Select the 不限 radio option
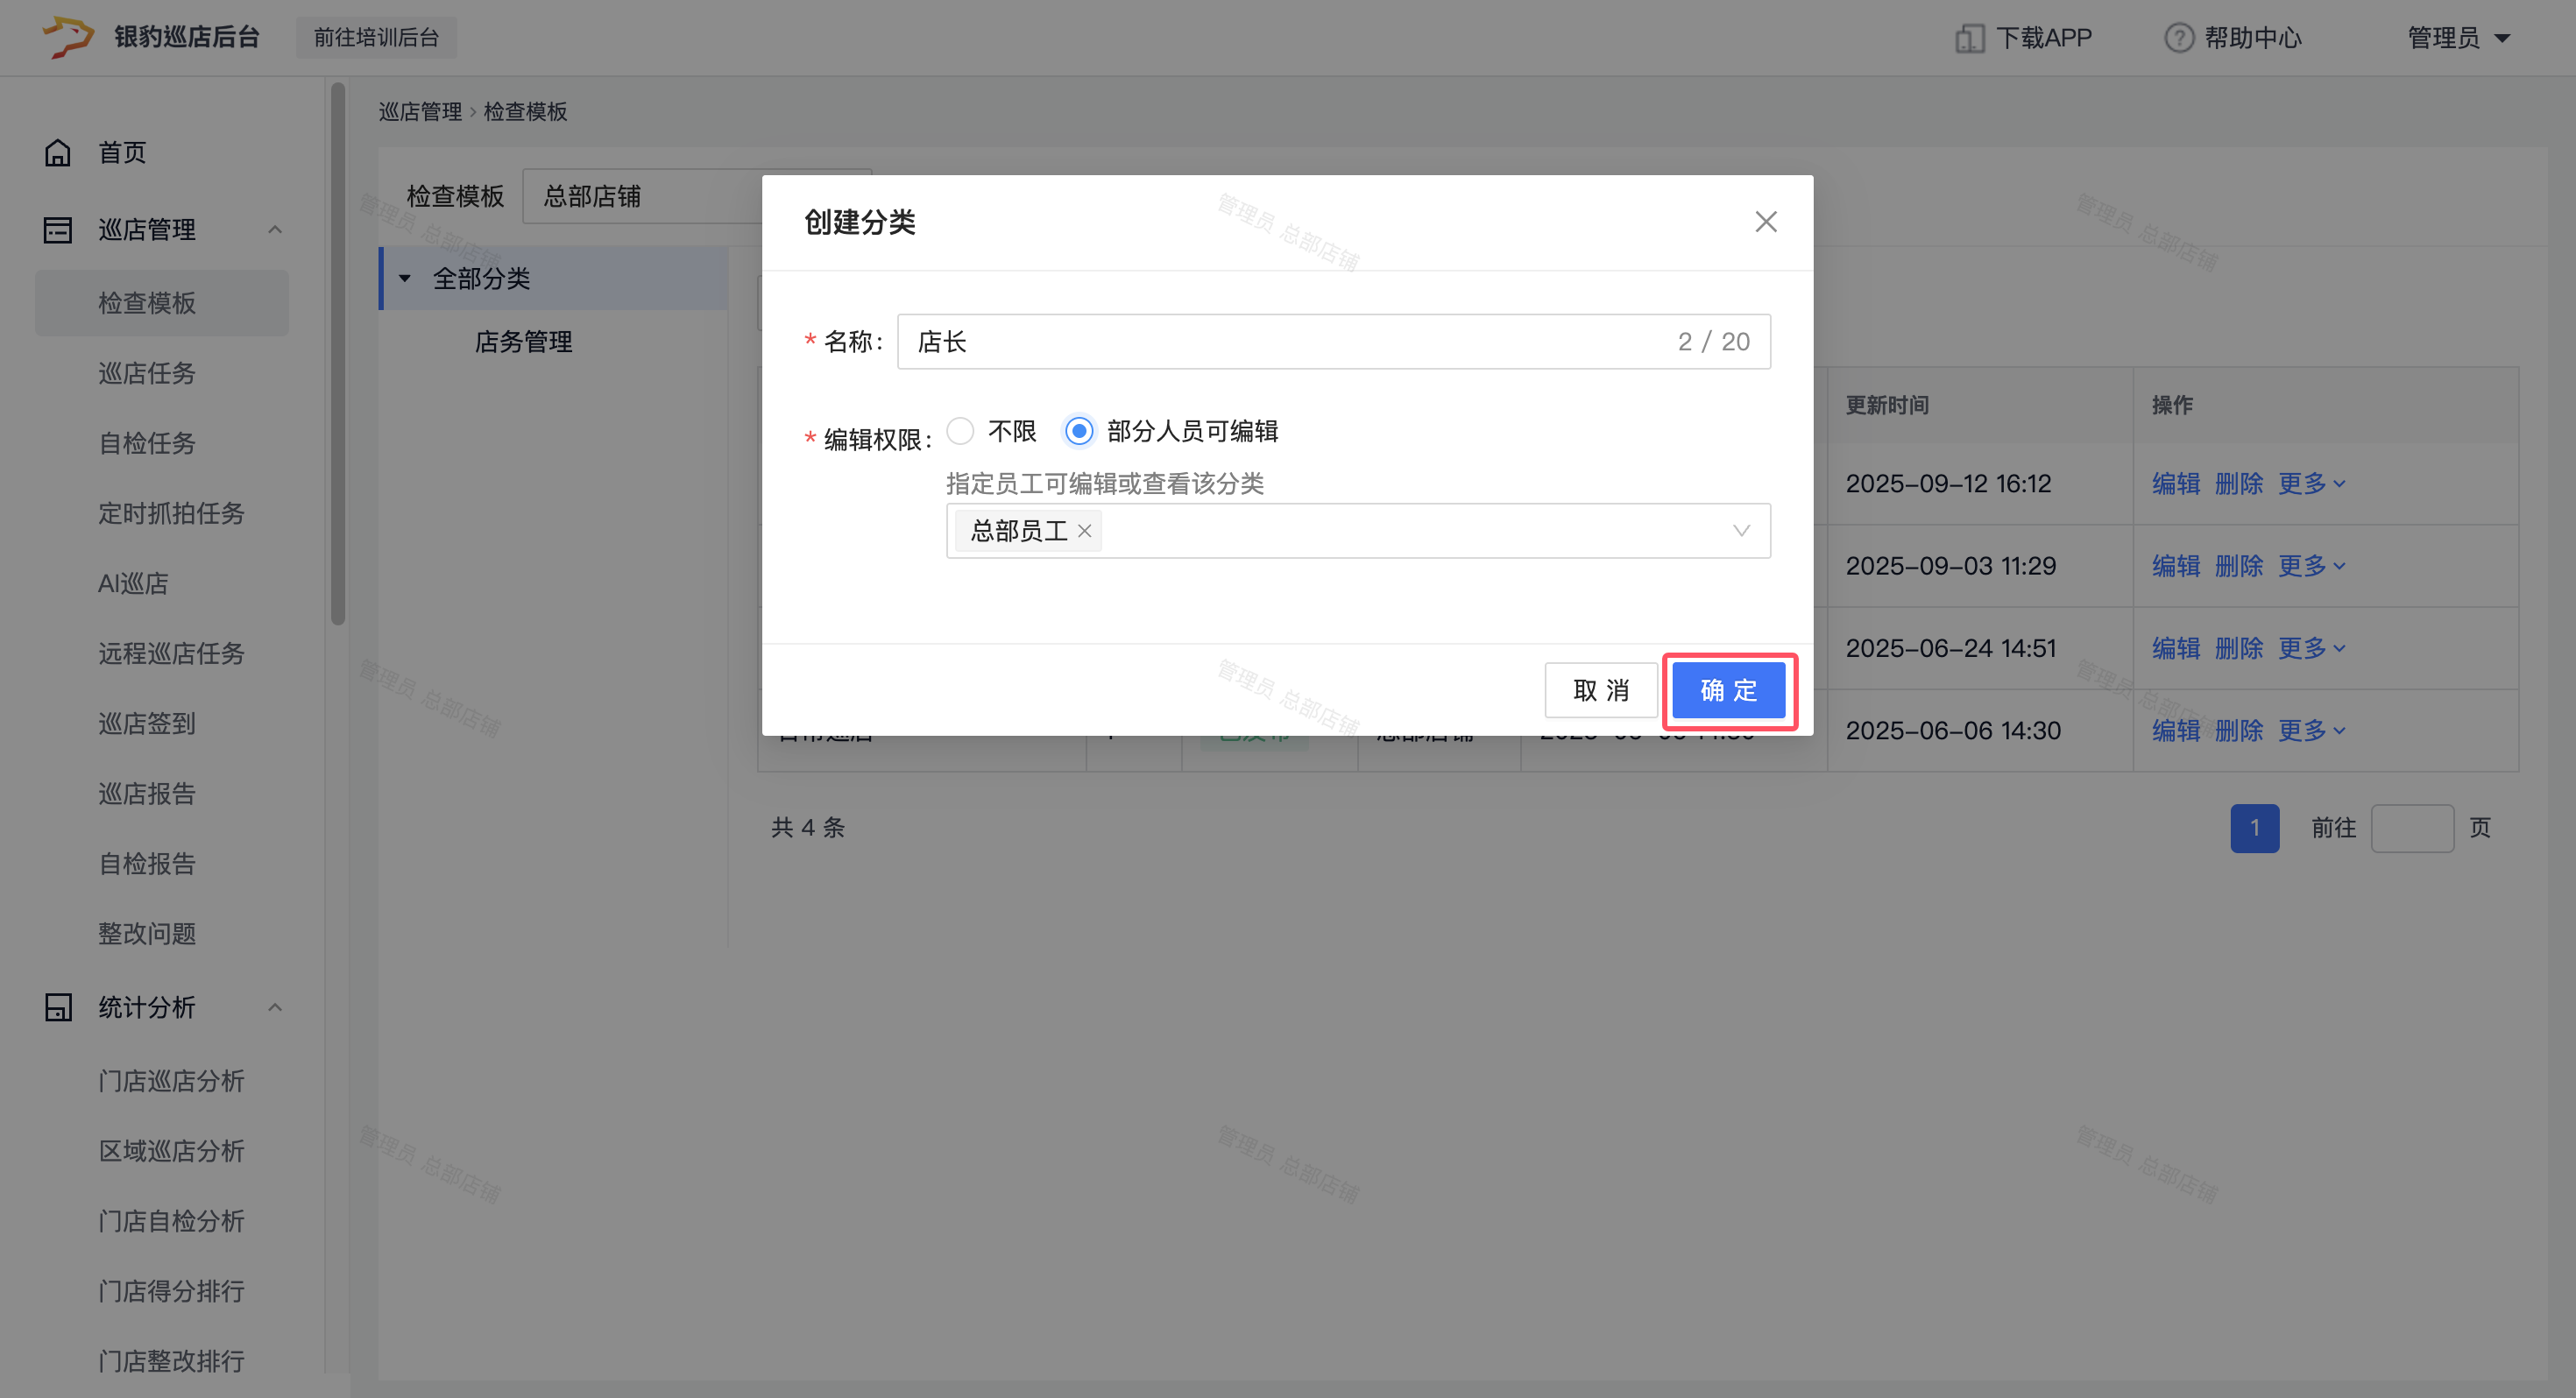 coord(960,431)
